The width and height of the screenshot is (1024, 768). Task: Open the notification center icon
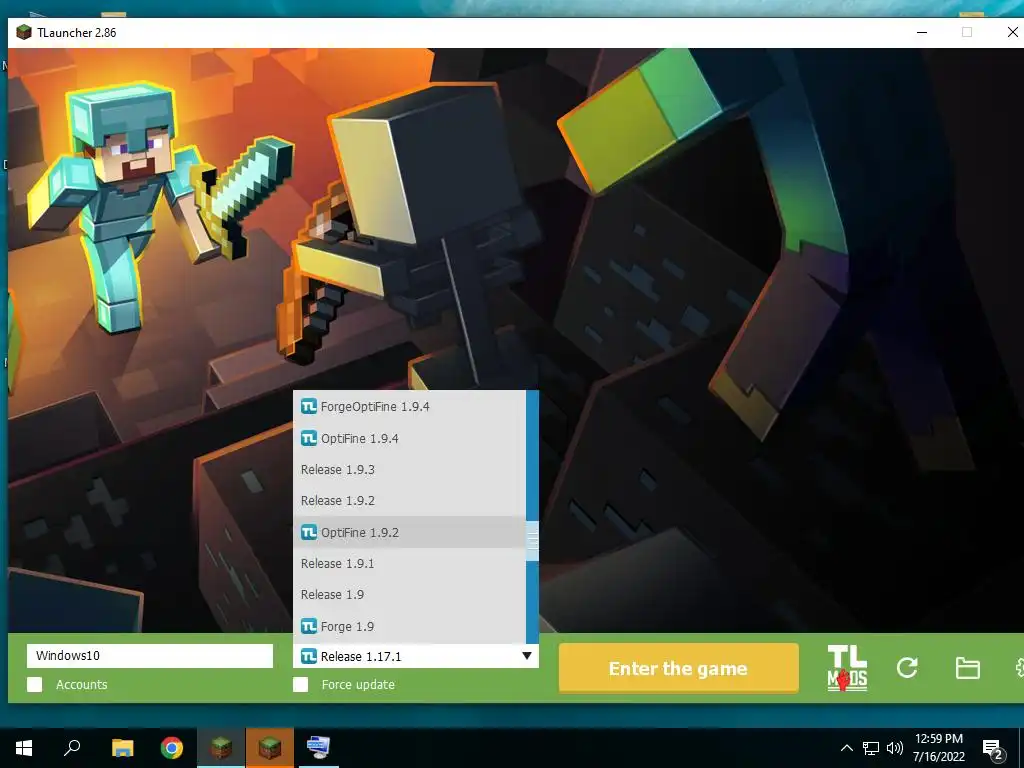tap(993, 749)
